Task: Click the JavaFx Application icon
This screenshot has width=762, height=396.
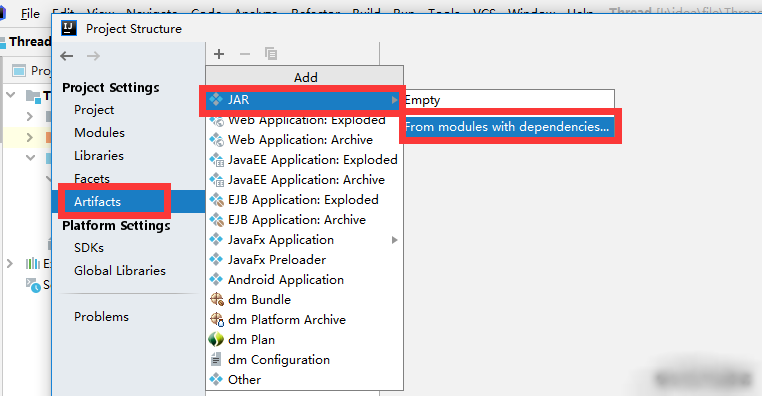Action: point(216,240)
